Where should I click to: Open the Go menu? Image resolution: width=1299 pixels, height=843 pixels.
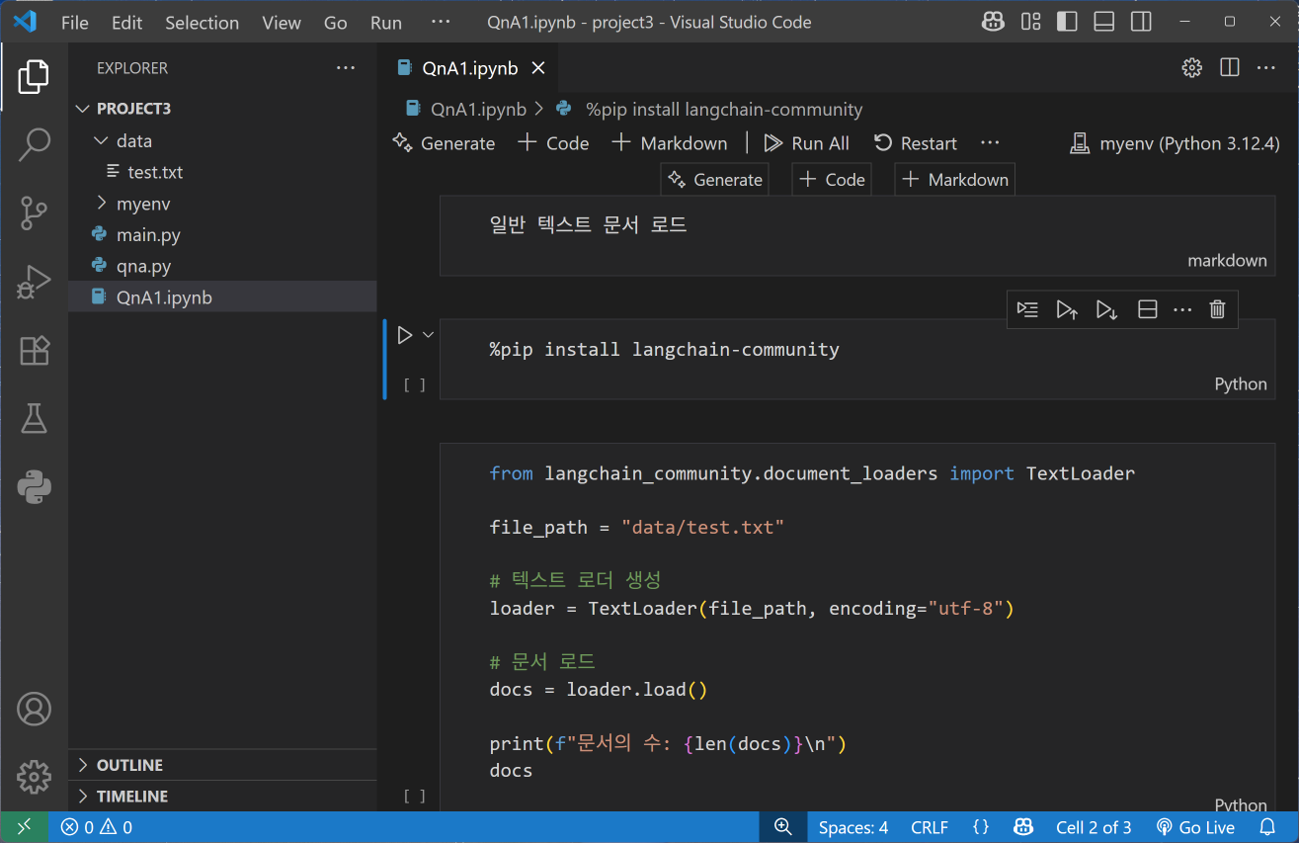tap(336, 22)
